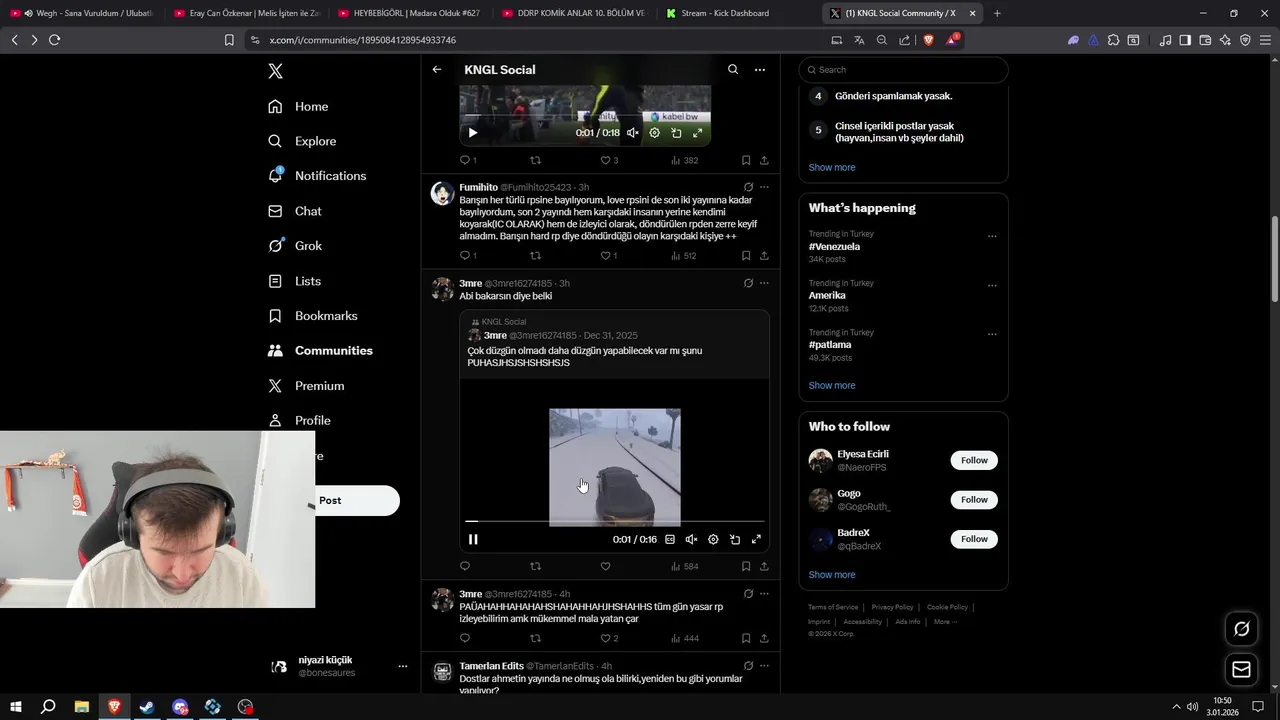The image size is (1280, 720).
Task: Open Fumihito post more options
Action: coord(764,187)
